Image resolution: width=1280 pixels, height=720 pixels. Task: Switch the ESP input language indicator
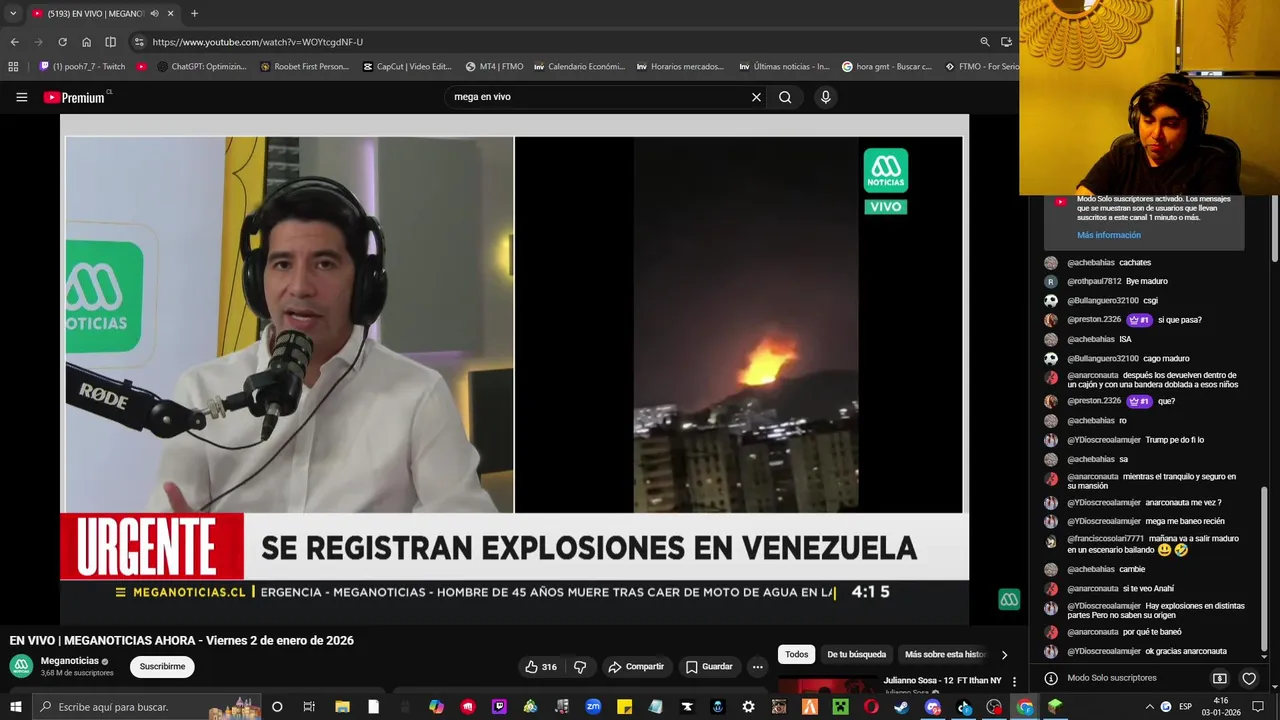pos(1185,707)
